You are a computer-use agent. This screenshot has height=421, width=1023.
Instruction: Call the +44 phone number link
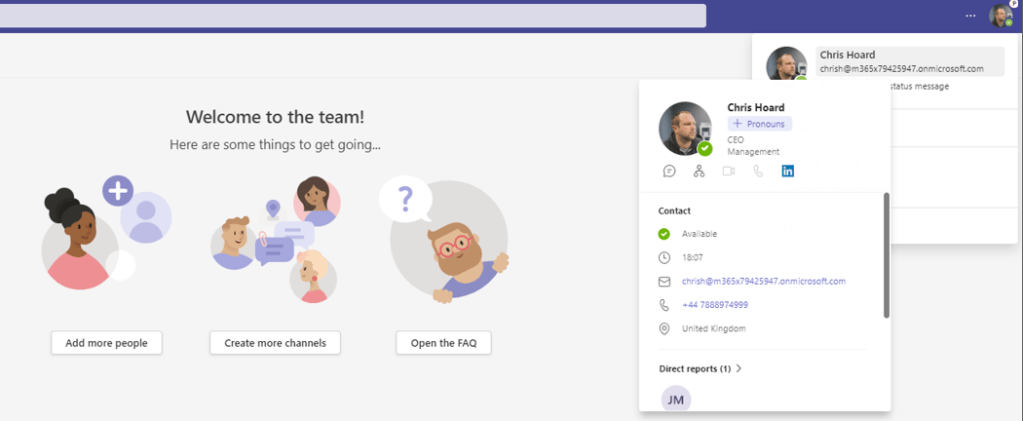(714, 305)
